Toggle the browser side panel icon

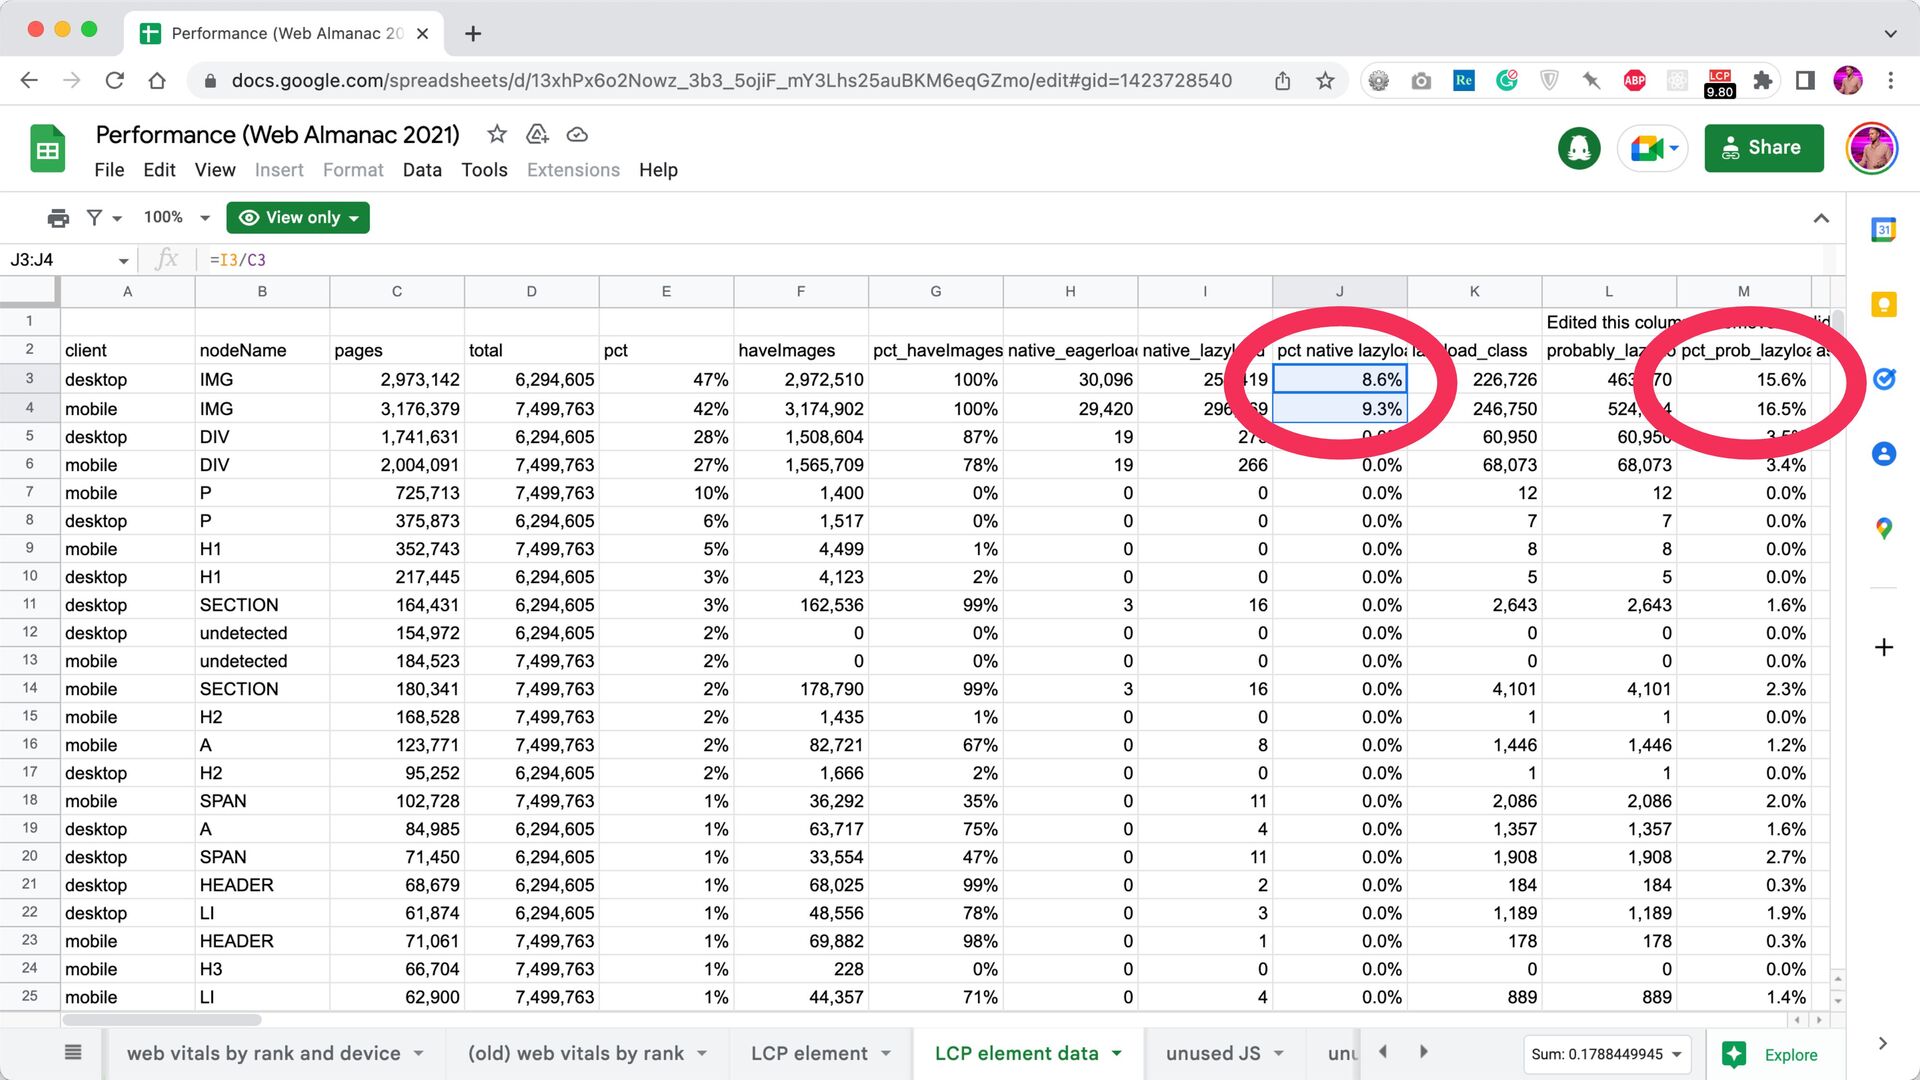1805,81
